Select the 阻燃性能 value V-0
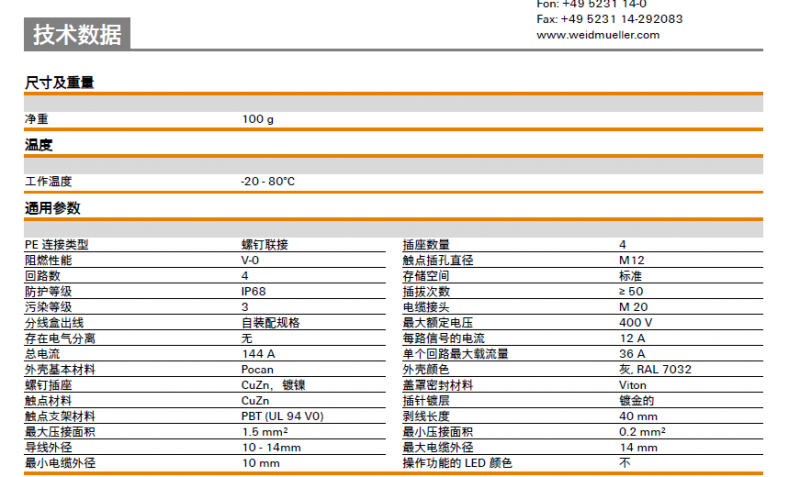This screenshot has width=800, height=477. pyautogui.click(x=250, y=260)
